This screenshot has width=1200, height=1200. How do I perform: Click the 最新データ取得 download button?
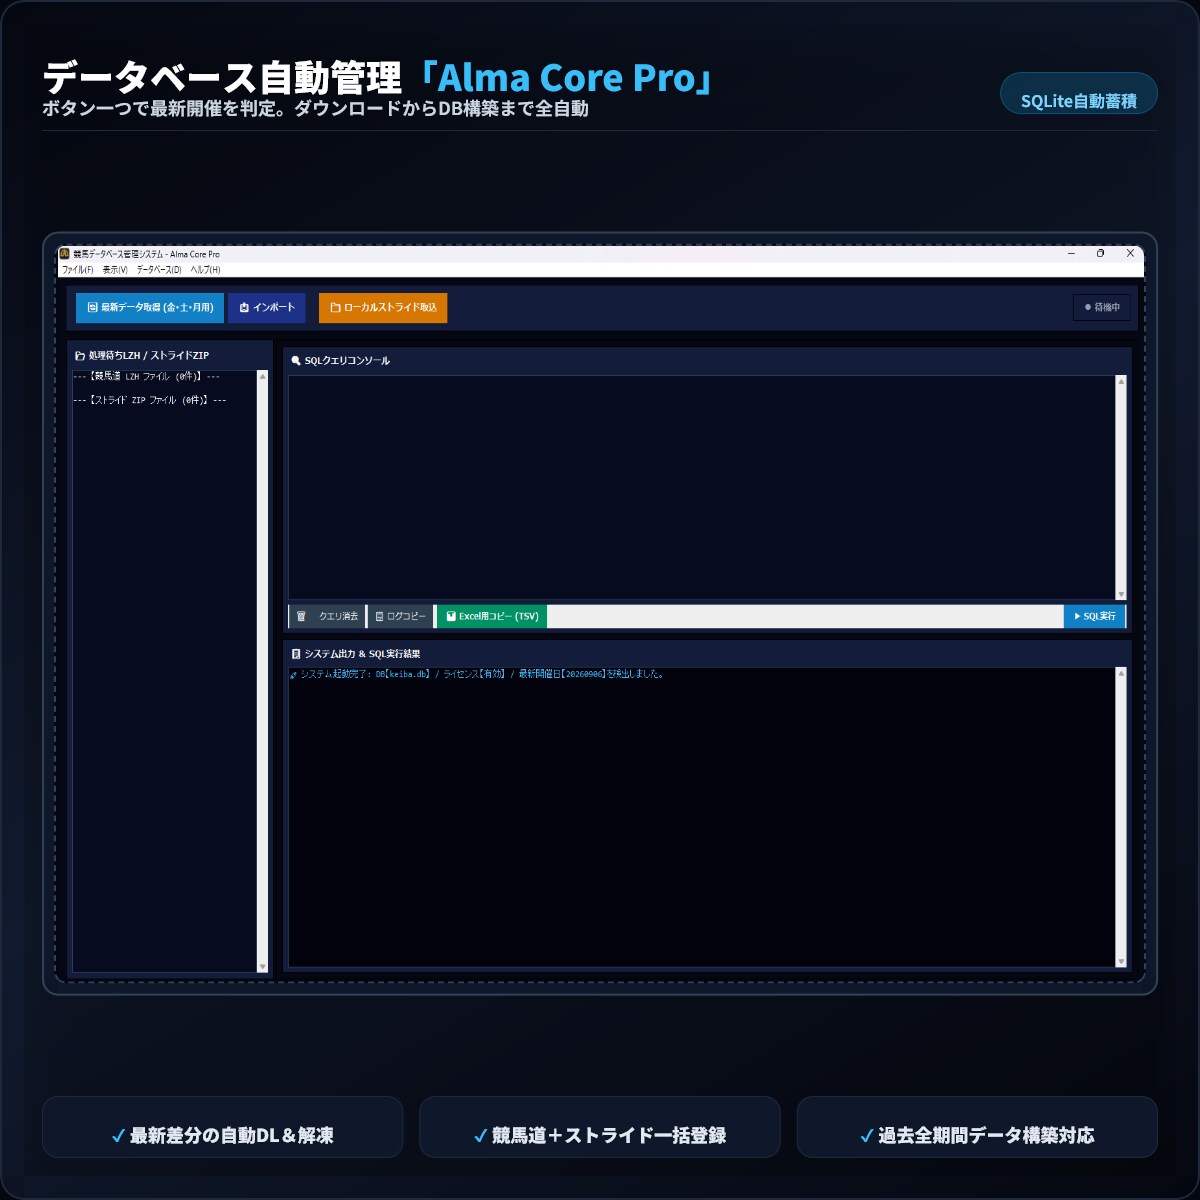(x=150, y=308)
